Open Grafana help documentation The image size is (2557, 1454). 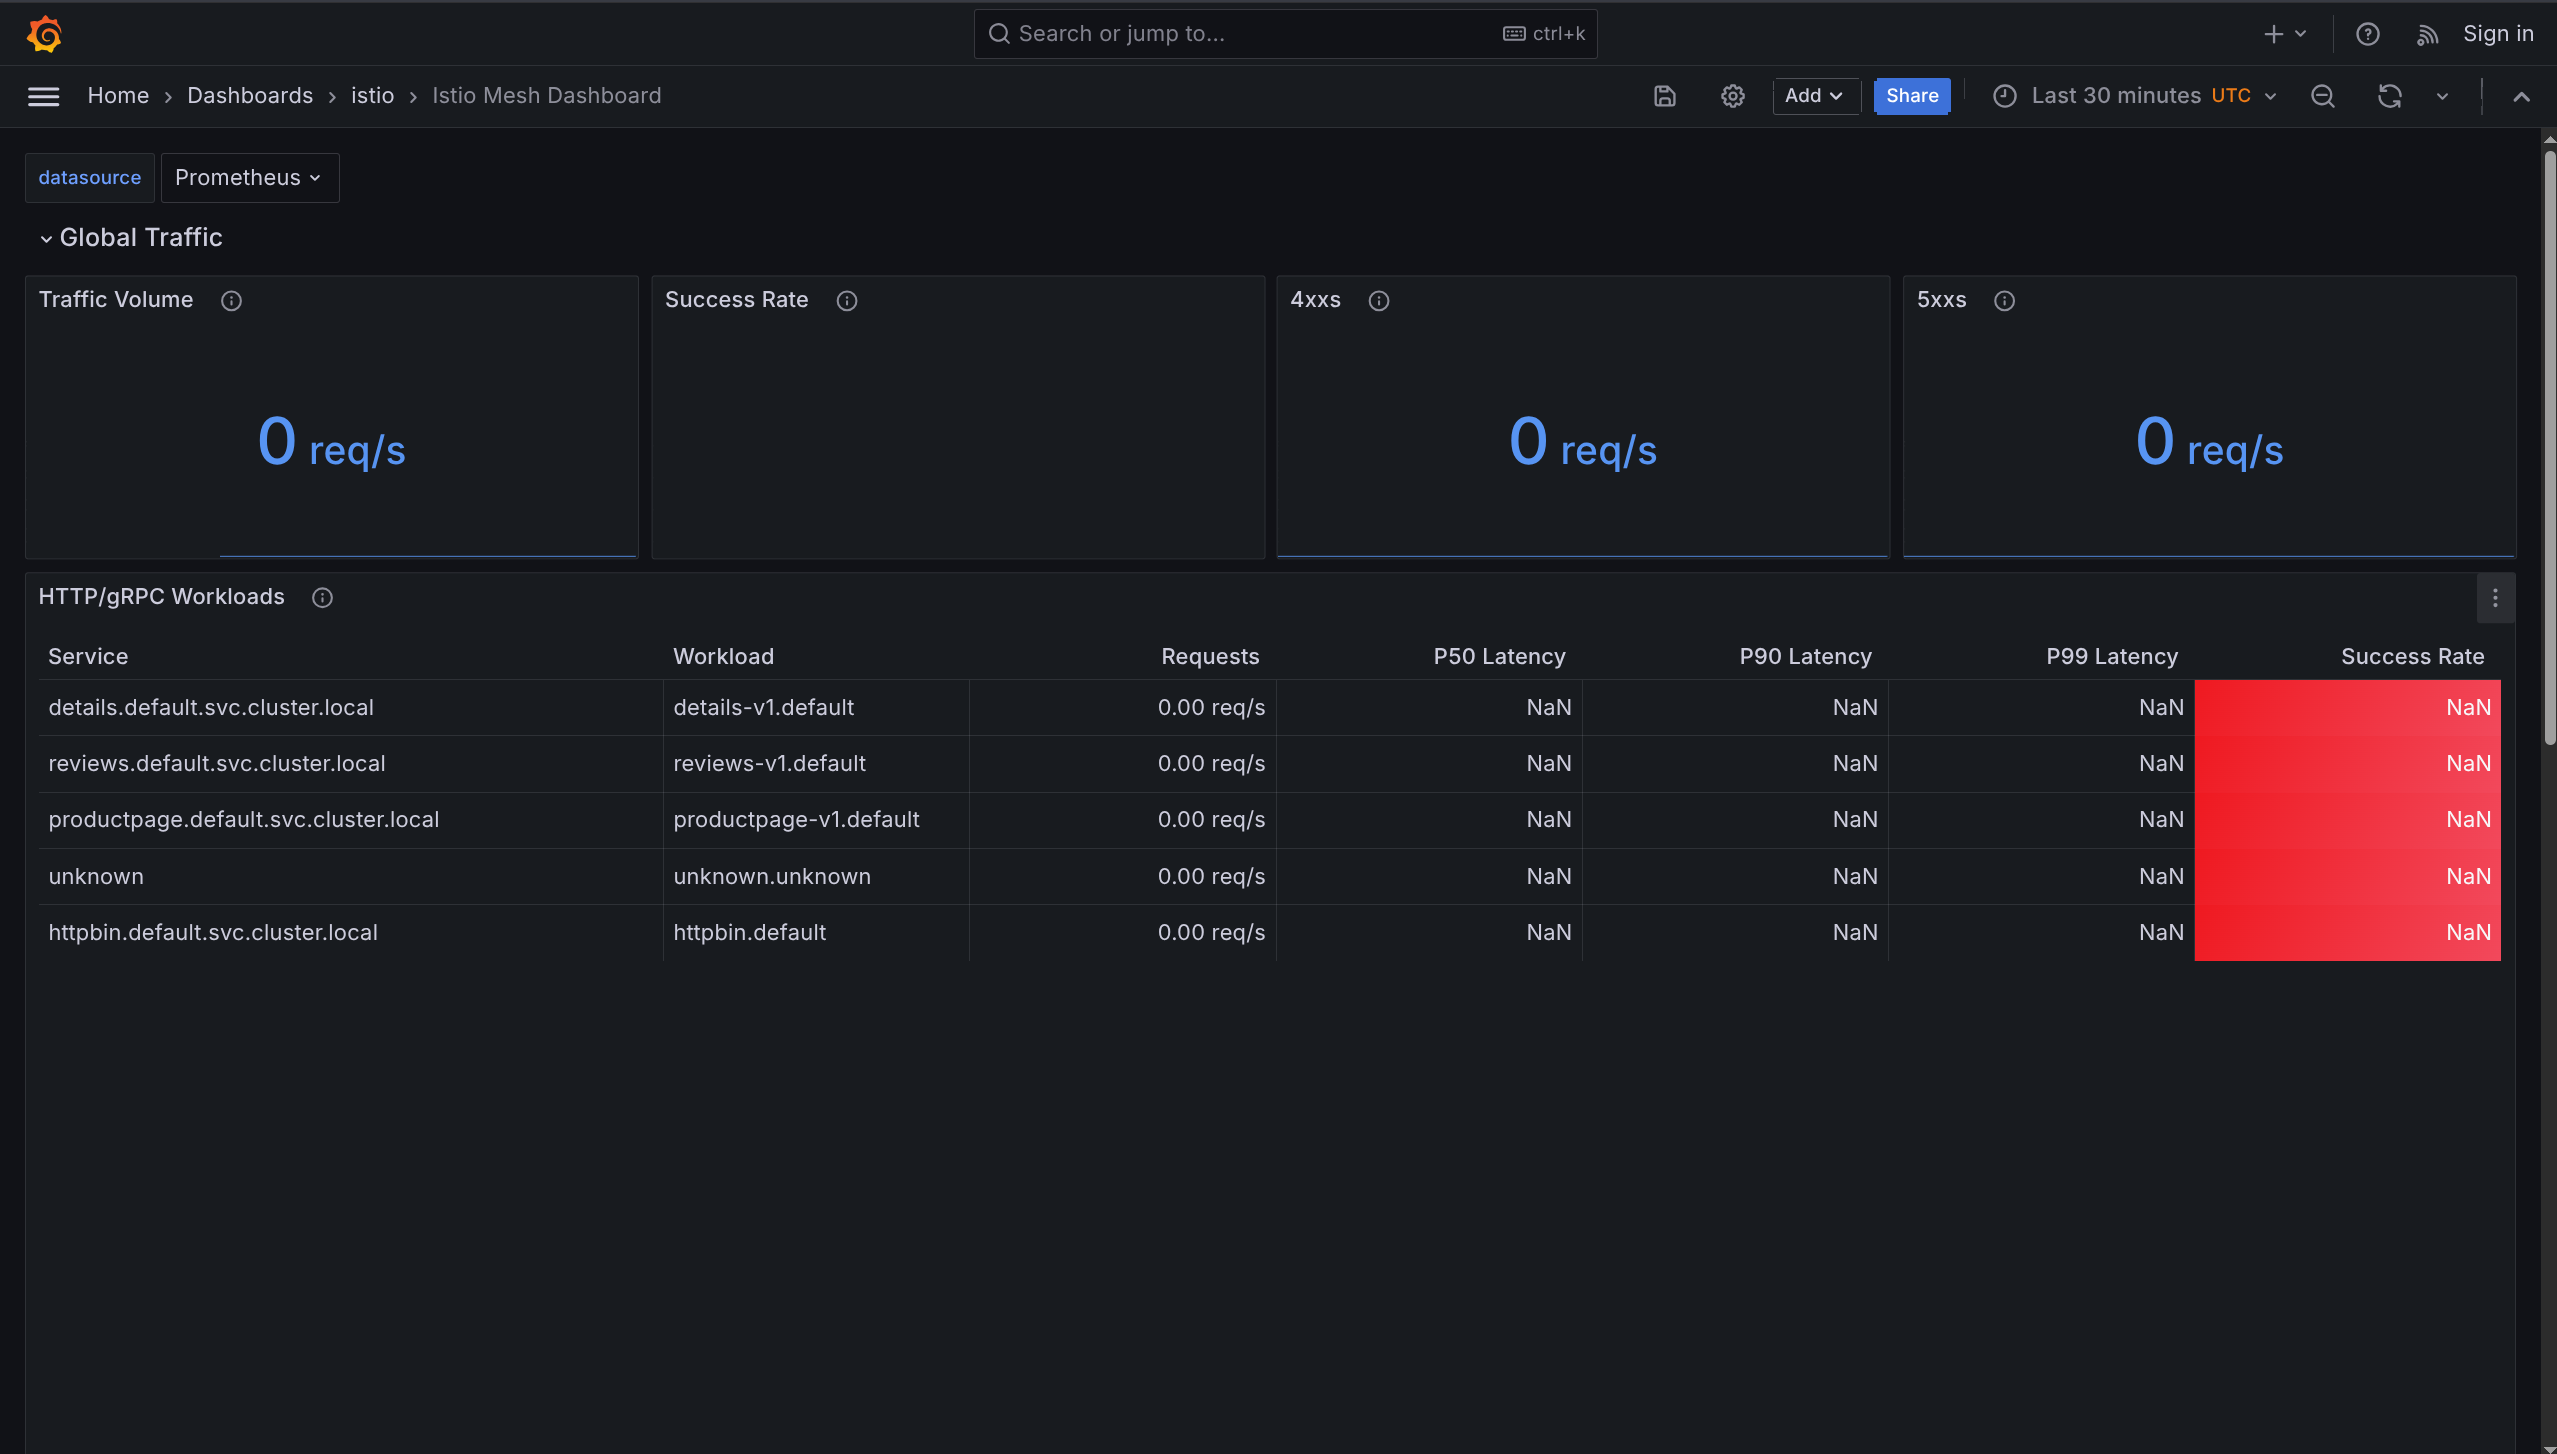point(2368,33)
